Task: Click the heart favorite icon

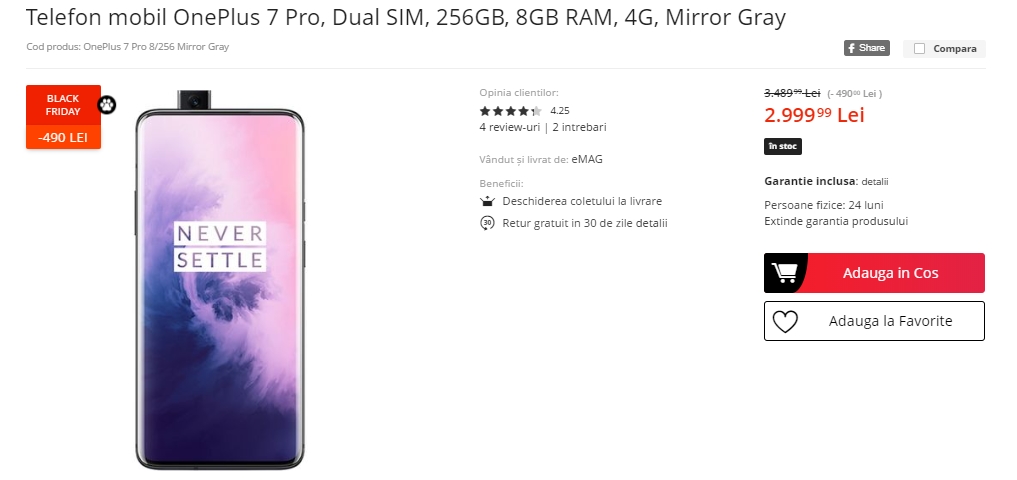Action: (x=785, y=321)
